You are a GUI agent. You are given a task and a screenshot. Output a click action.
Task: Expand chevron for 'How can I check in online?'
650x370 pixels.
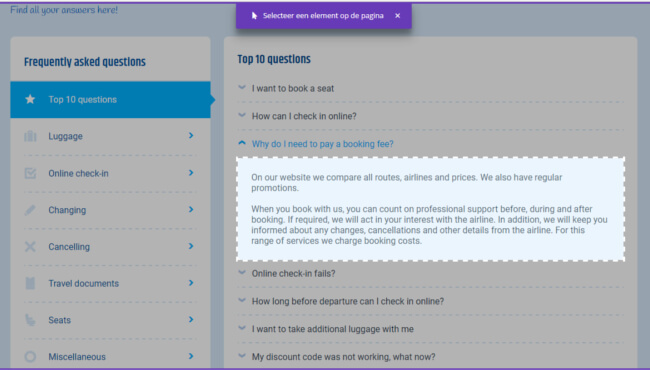pyautogui.click(x=242, y=115)
